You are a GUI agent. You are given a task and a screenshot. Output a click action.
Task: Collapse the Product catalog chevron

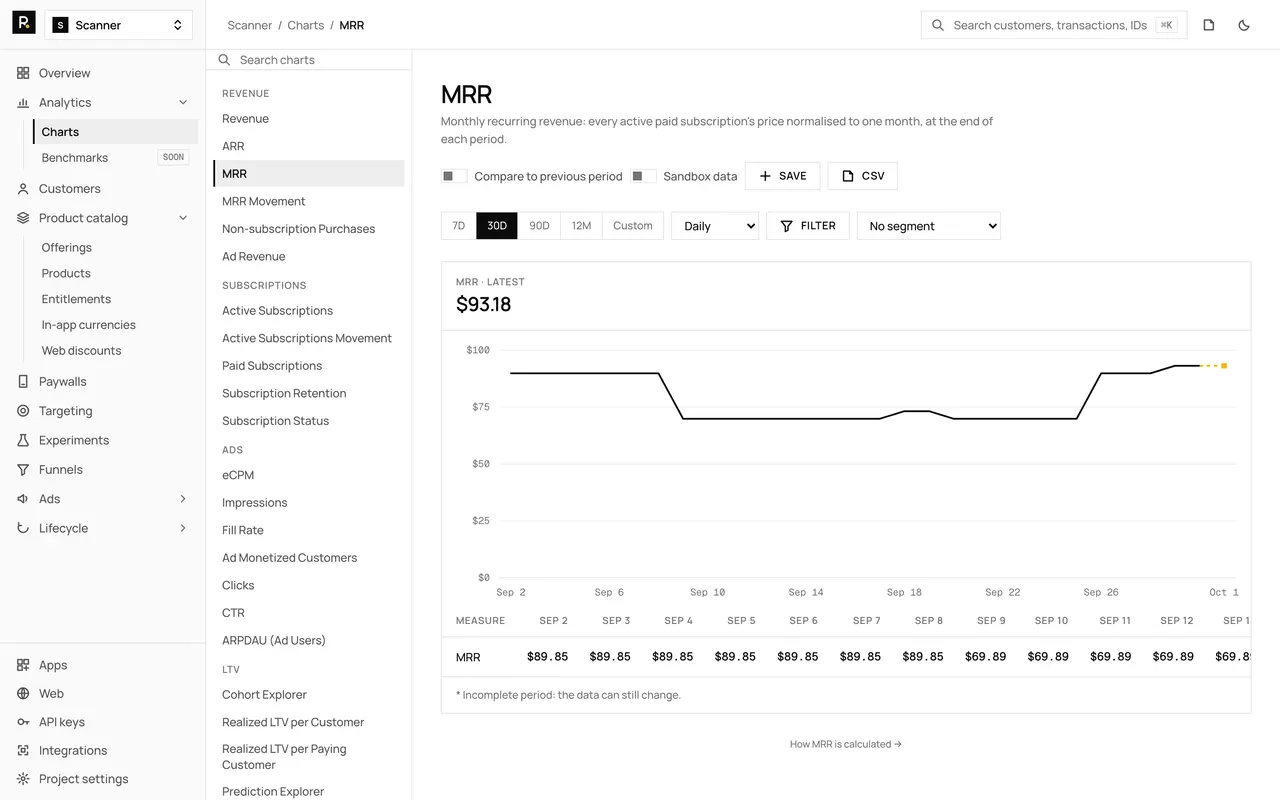point(183,218)
